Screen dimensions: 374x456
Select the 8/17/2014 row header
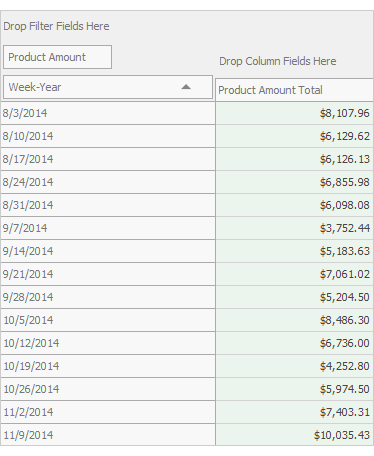(x=108, y=159)
